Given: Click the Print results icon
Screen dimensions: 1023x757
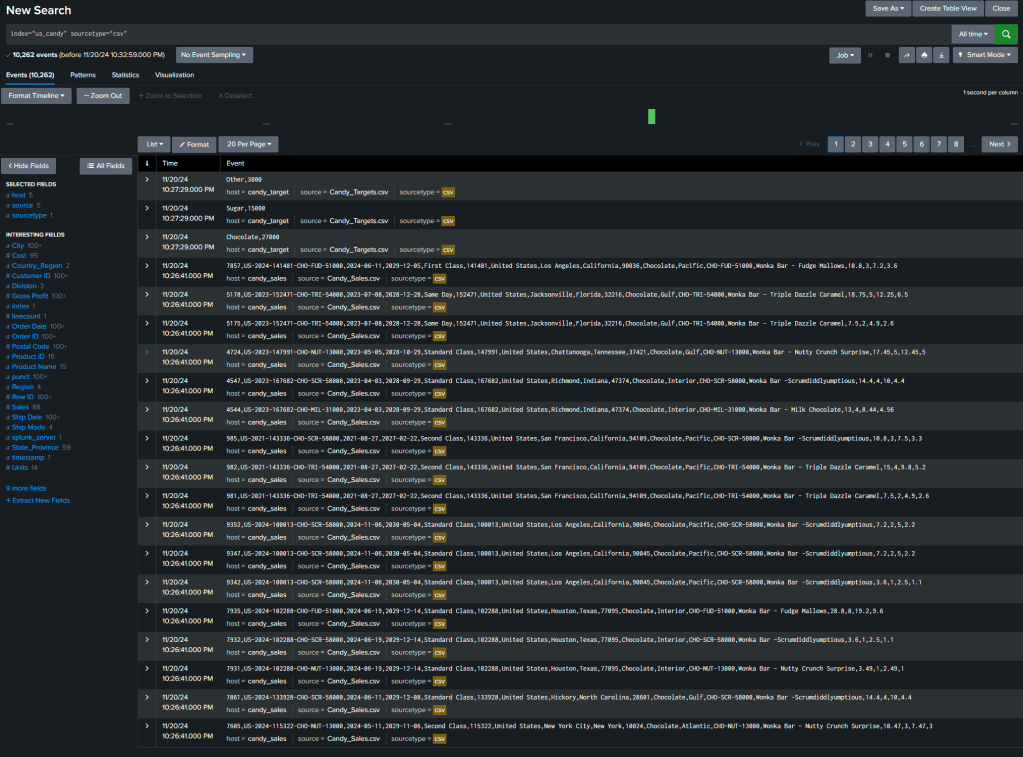Looking at the screenshot, I should 923,55.
